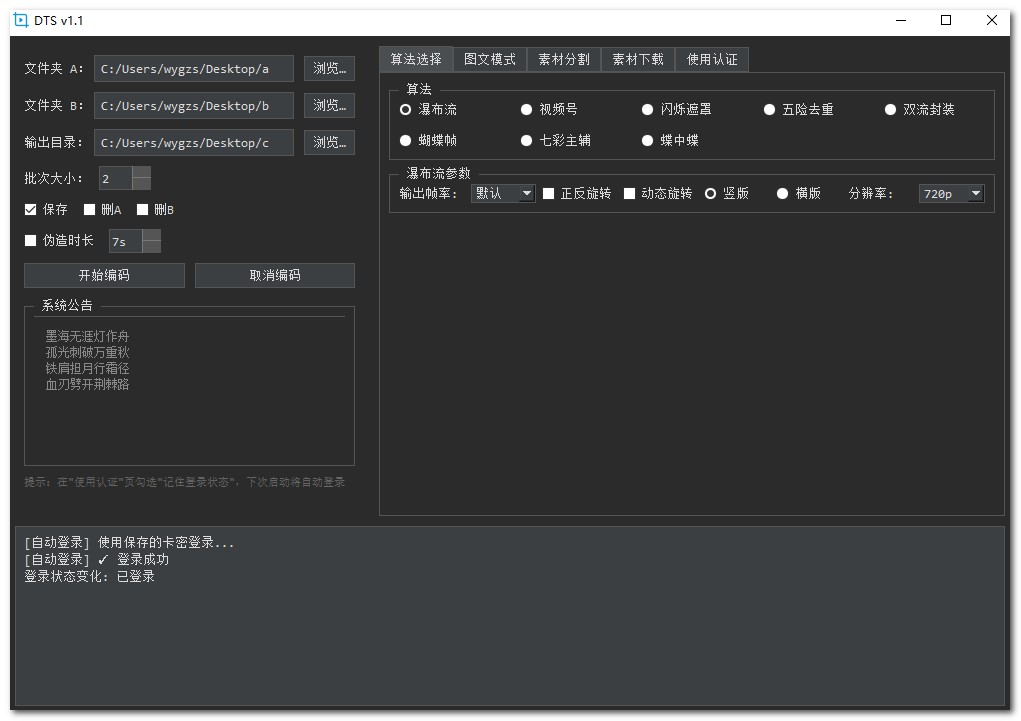Adjust the 伪造时长 7s spinner

click(x=151, y=241)
